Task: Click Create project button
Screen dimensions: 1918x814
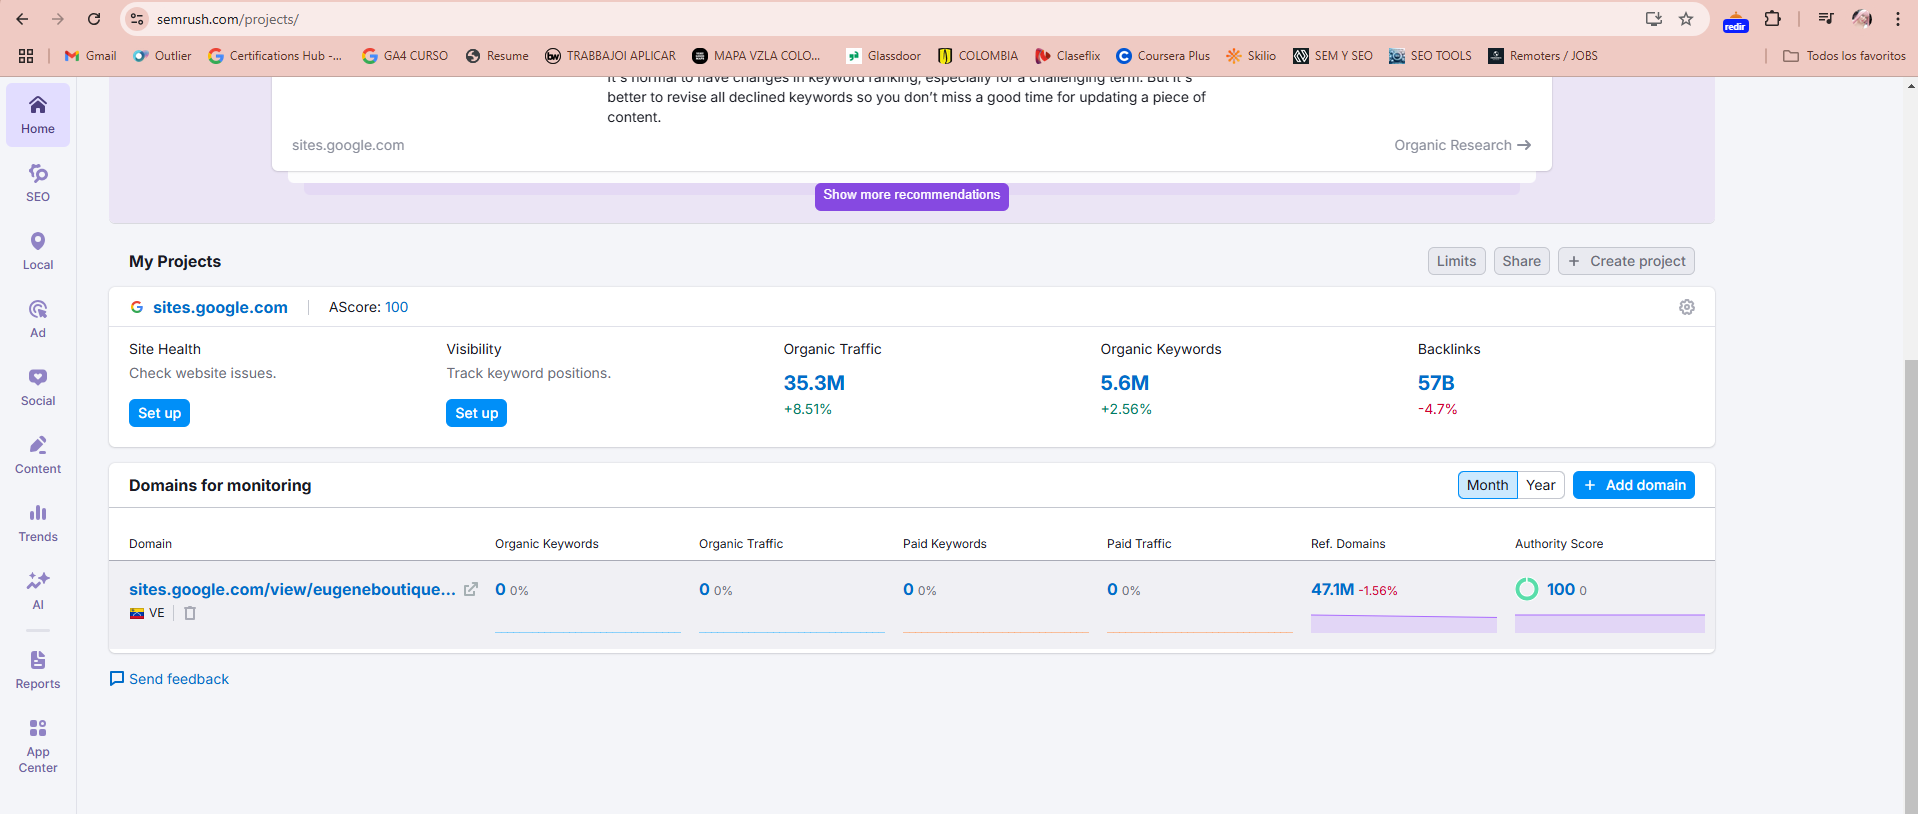Action: point(1626,261)
